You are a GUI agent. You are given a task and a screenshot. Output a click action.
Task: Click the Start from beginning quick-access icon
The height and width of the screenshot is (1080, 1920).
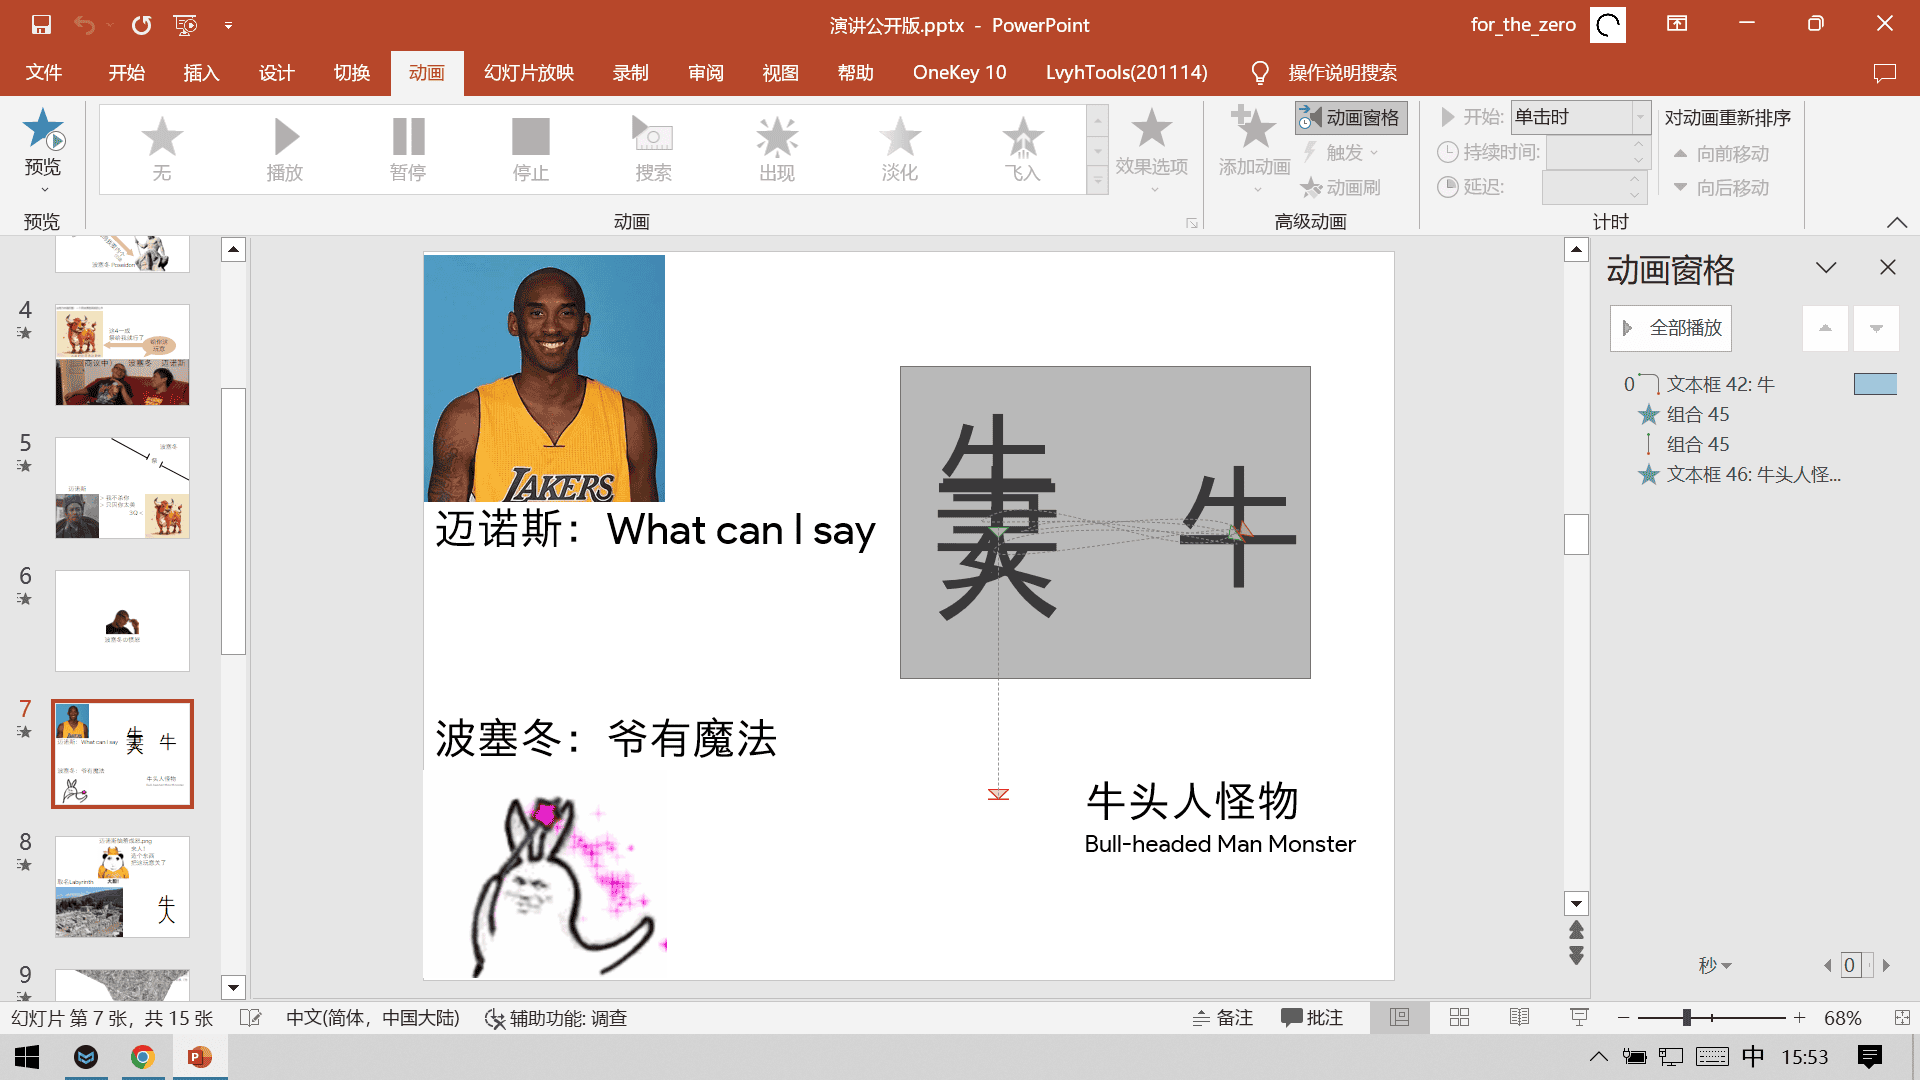click(x=185, y=24)
